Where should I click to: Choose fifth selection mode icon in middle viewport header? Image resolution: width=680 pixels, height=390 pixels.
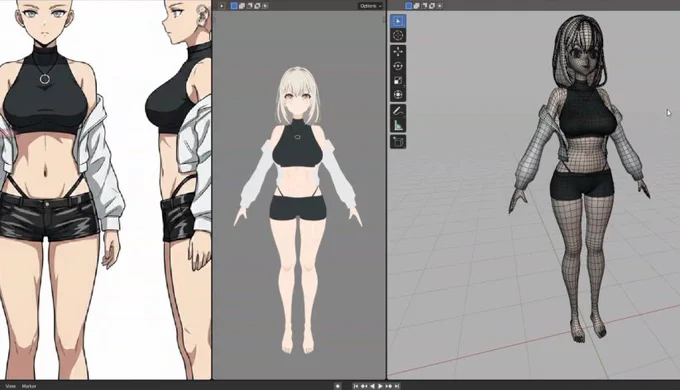[x=265, y=6]
